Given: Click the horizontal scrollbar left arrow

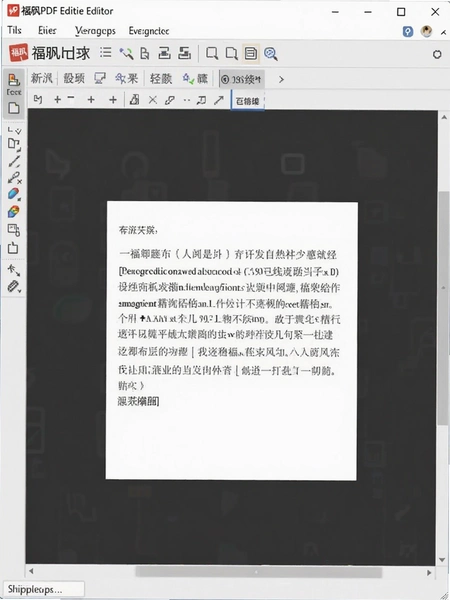Looking at the screenshot, I should click(x=31, y=571).
